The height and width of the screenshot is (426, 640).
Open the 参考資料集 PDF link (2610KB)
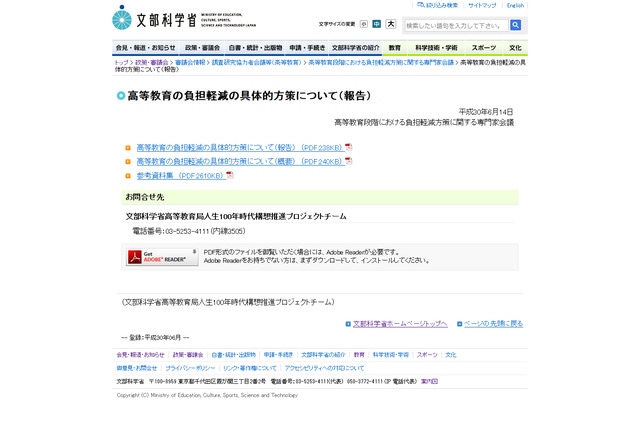pos(181,176)
